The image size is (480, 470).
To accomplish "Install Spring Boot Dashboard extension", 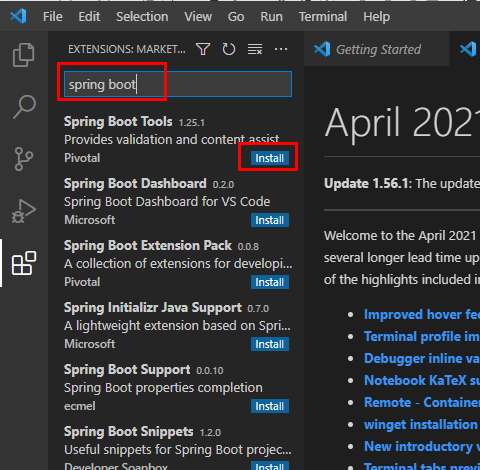I will coord(270,220).
